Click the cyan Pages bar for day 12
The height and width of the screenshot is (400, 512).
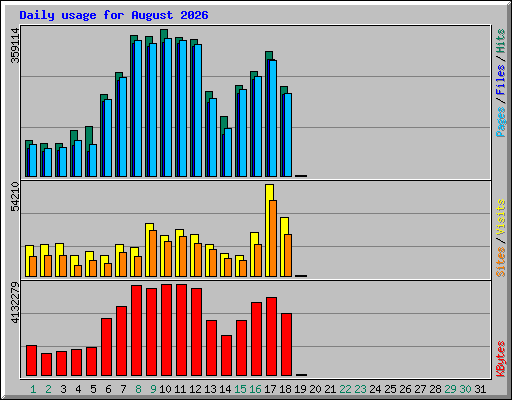click(x=198, y=110)
